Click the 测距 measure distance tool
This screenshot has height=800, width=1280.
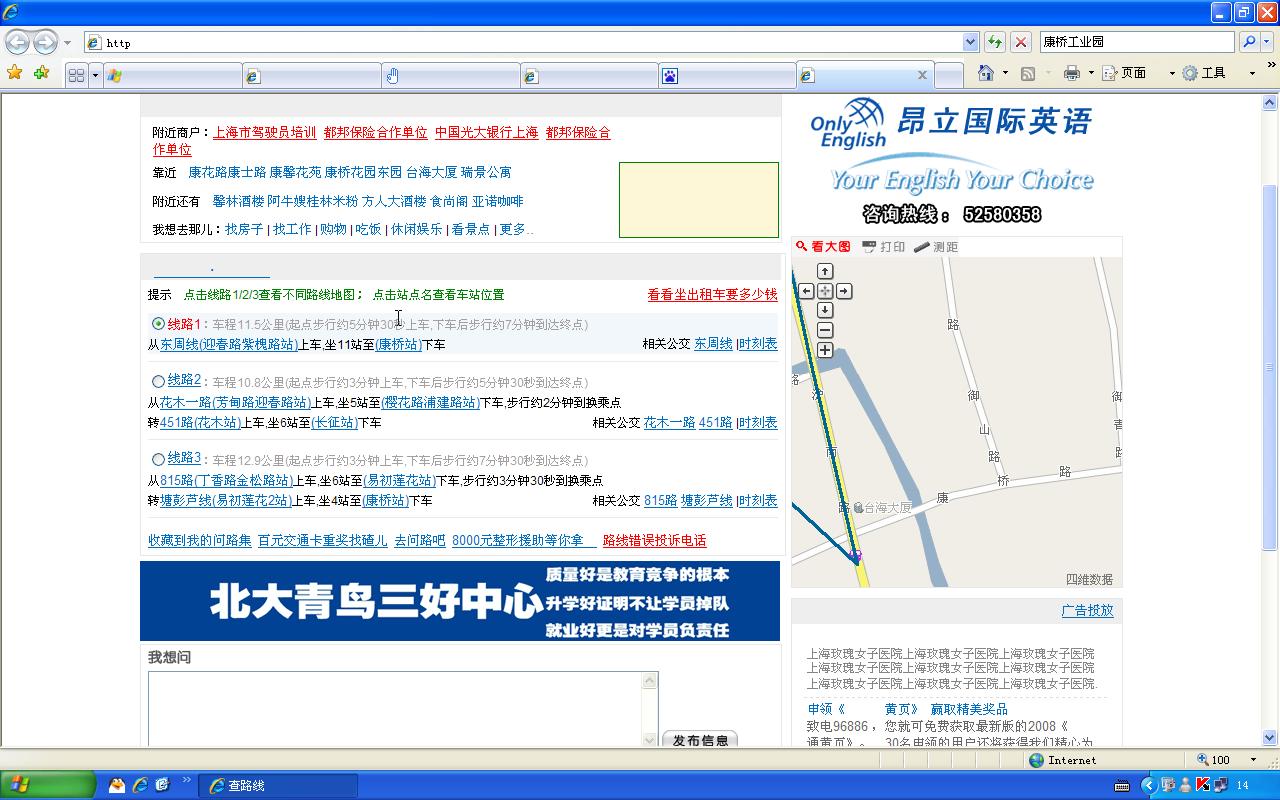coord(936,247)
